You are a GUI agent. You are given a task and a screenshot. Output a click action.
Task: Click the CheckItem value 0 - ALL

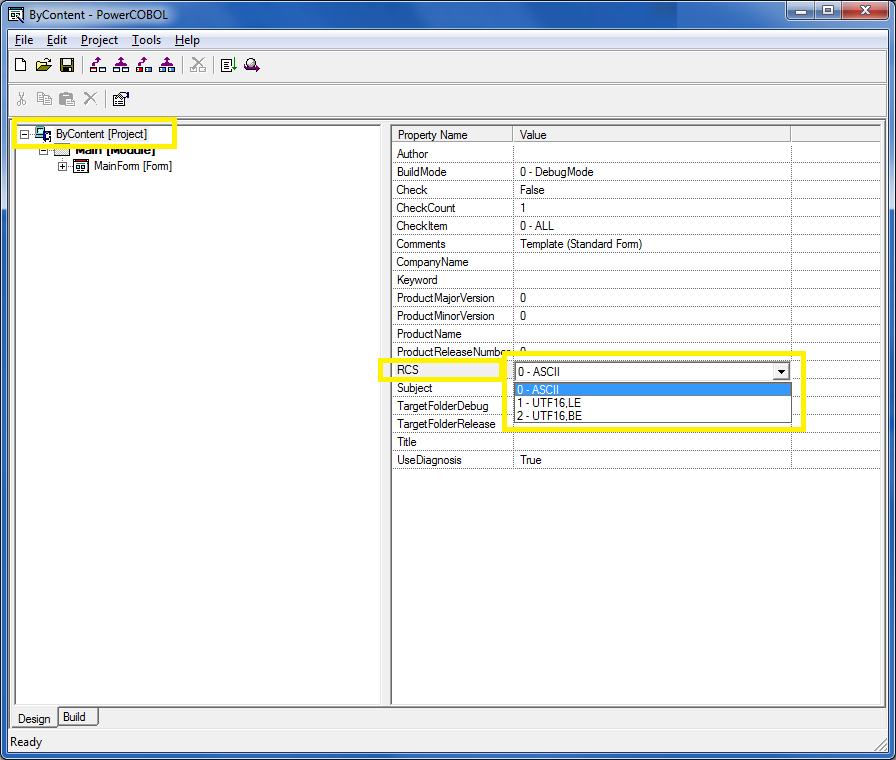(x=537, y=226)
